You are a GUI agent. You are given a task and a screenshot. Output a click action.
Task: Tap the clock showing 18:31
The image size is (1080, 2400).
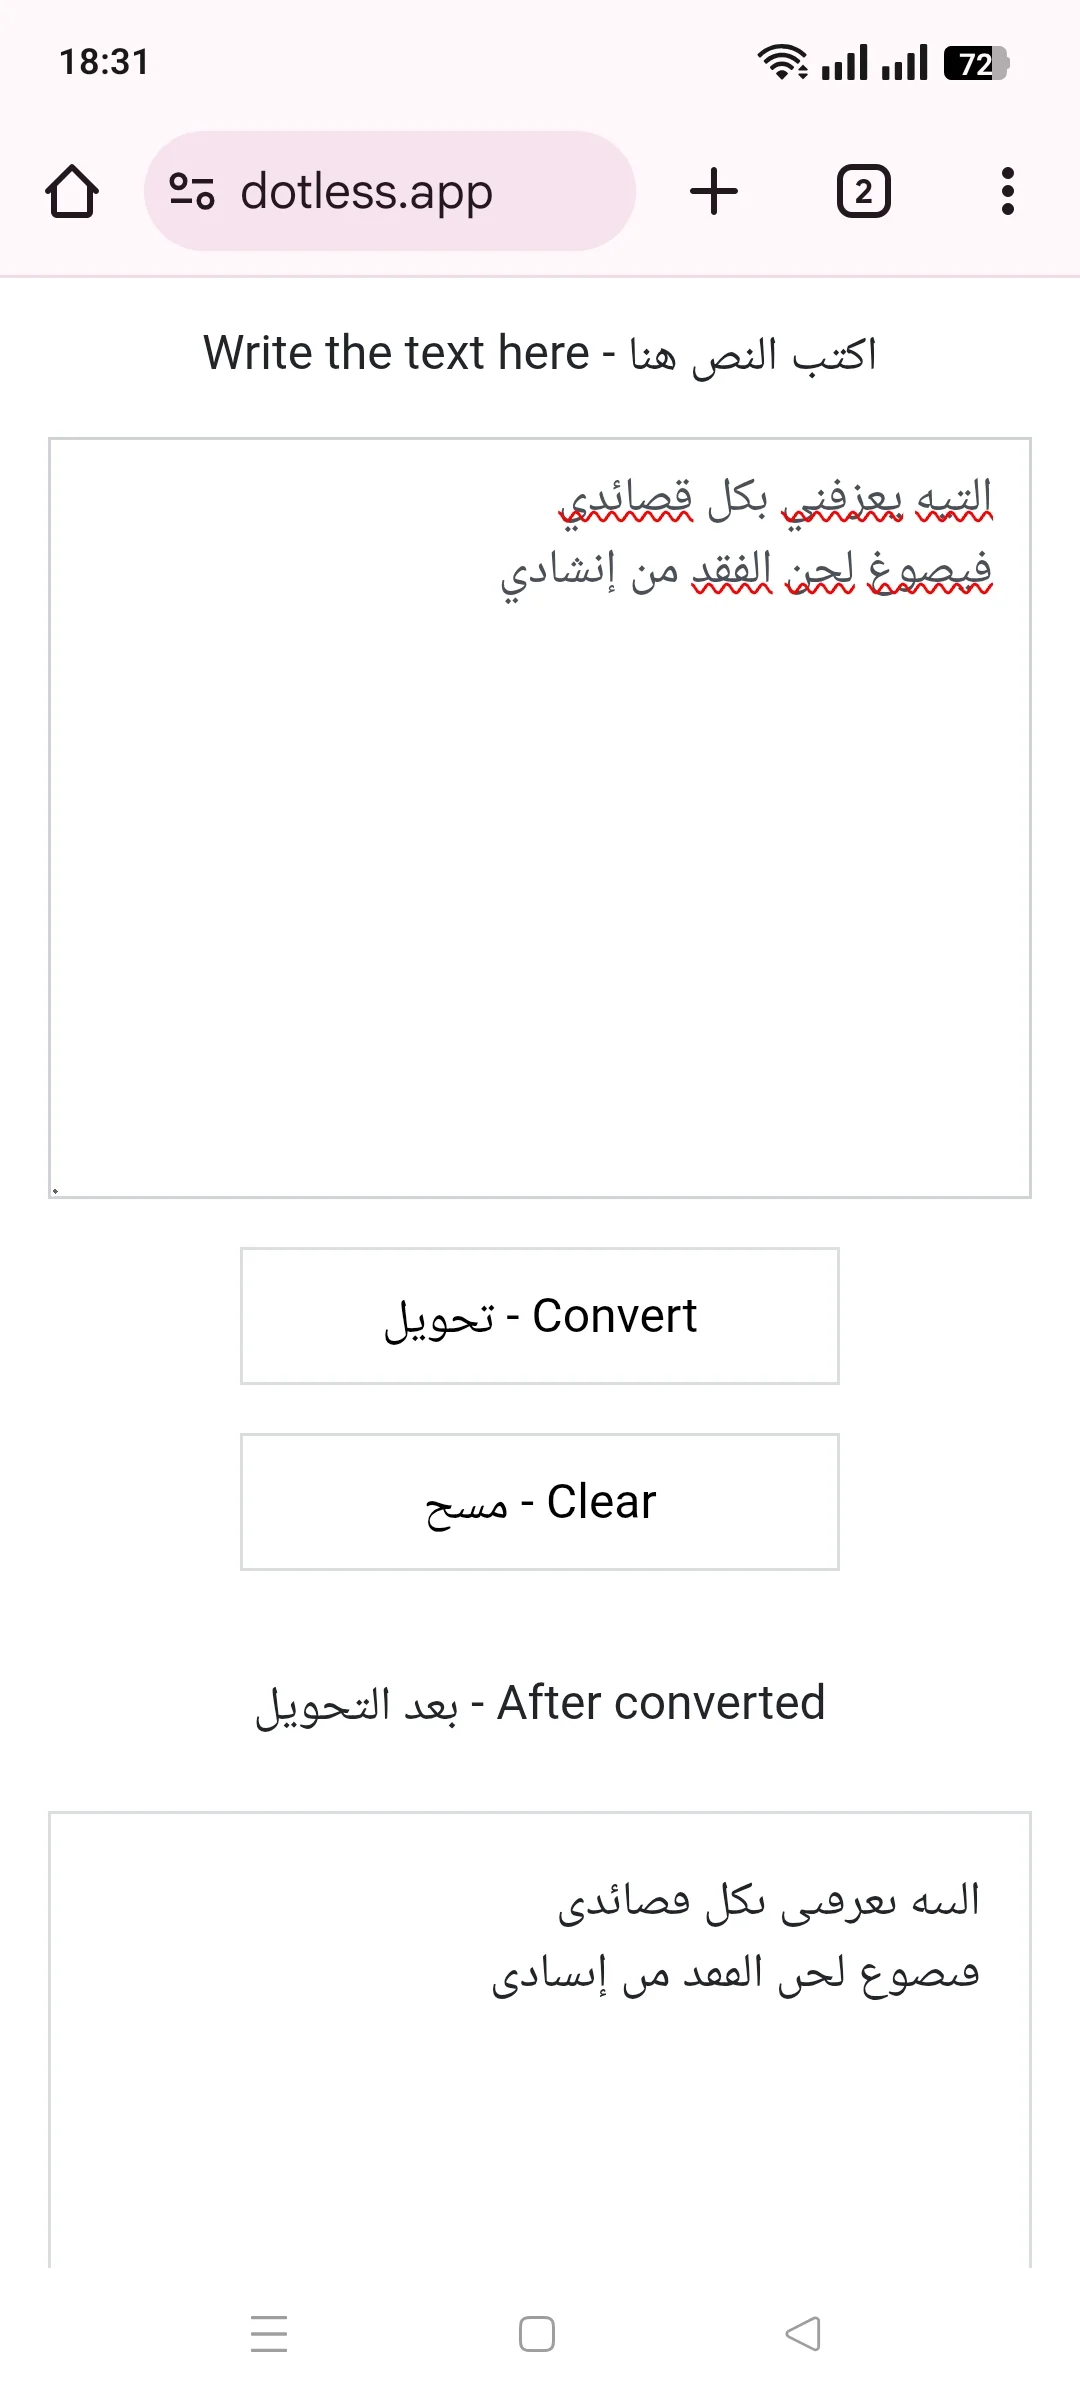click(x=101, y=62)
